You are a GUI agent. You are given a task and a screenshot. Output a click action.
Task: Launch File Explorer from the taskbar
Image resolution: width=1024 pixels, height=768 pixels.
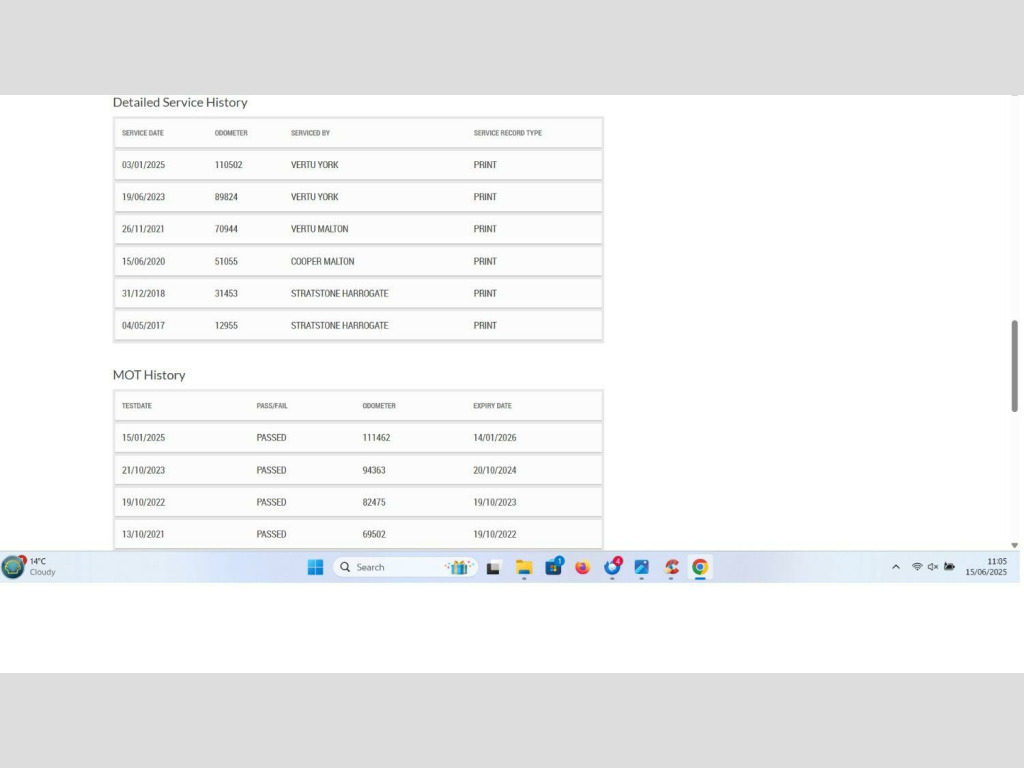click(524, 568)
